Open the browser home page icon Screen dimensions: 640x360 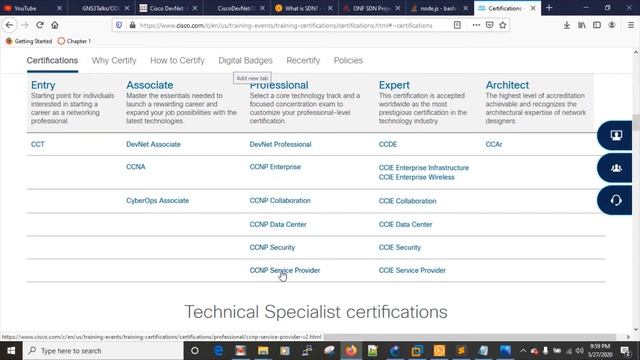coord(55,25)
